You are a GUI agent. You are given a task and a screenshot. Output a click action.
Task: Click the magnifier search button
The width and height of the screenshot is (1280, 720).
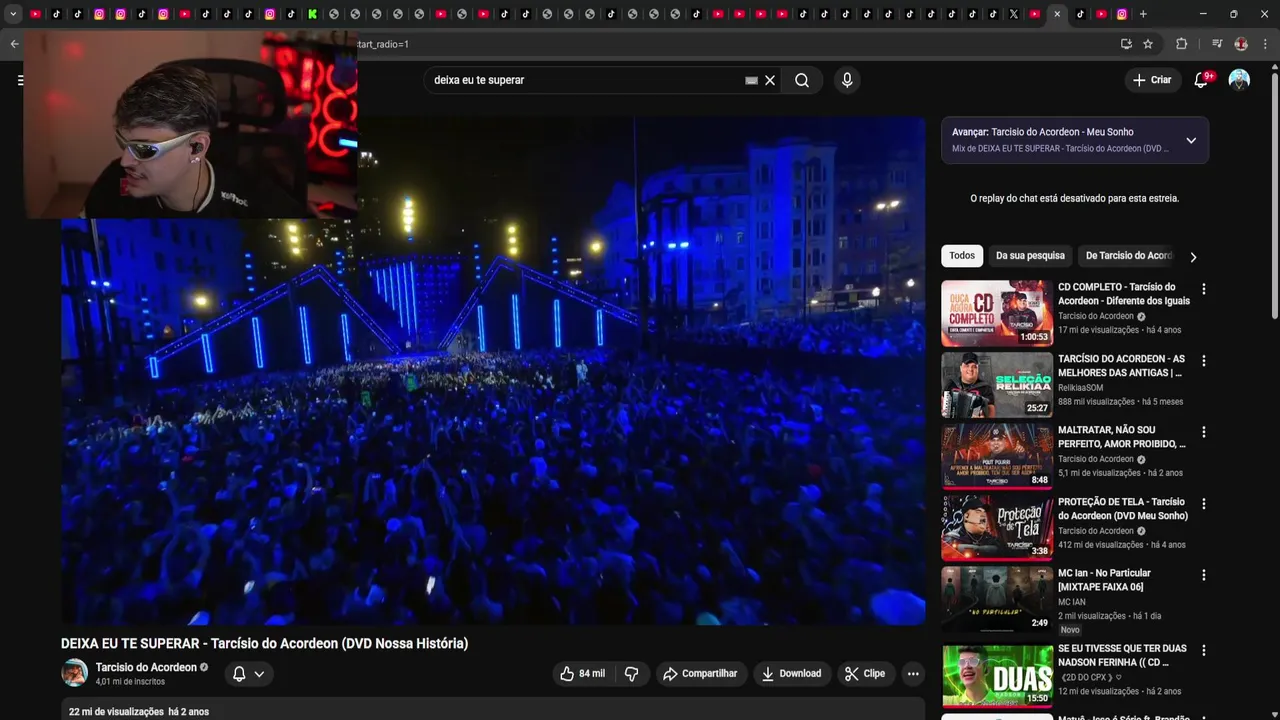(802, 80)
